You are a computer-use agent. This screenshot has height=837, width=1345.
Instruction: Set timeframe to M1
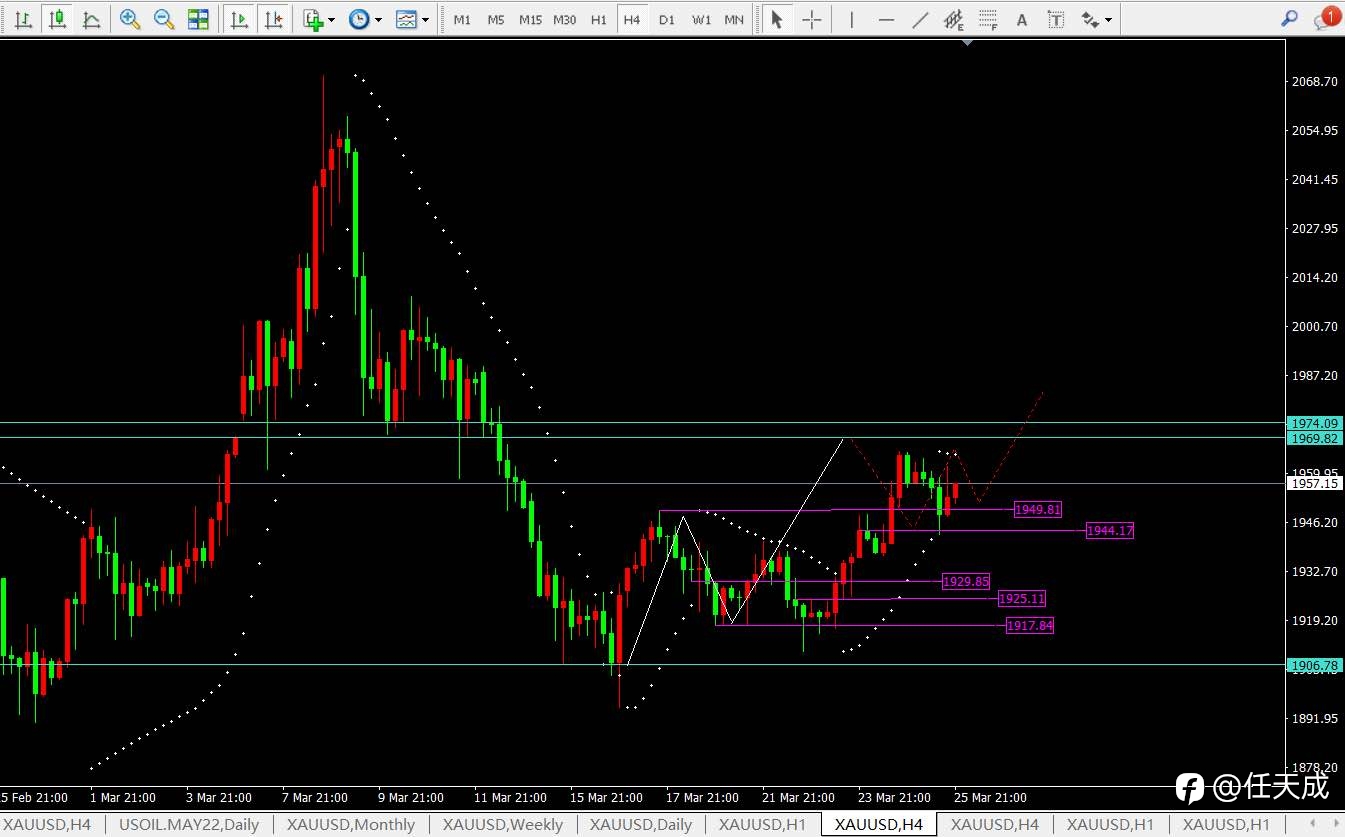[x=462, y=19]
